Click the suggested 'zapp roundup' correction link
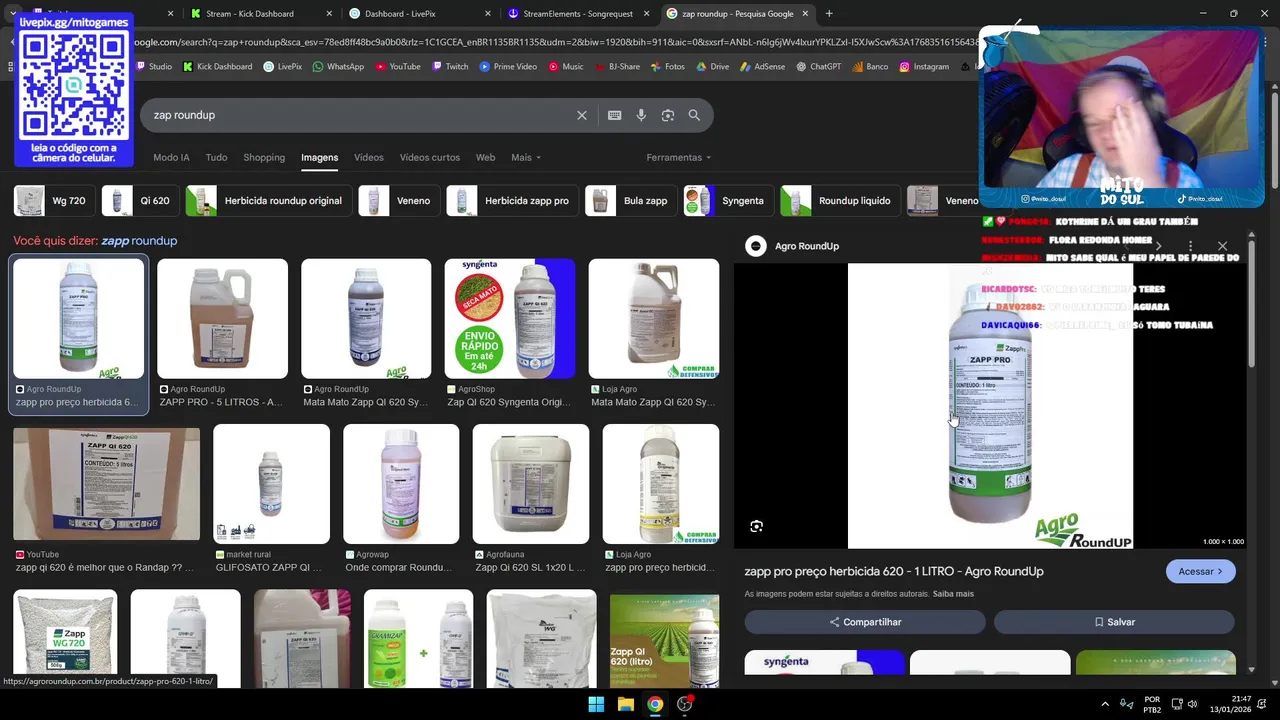This screenshot has height=720, width=1280. tap(139, 241)
